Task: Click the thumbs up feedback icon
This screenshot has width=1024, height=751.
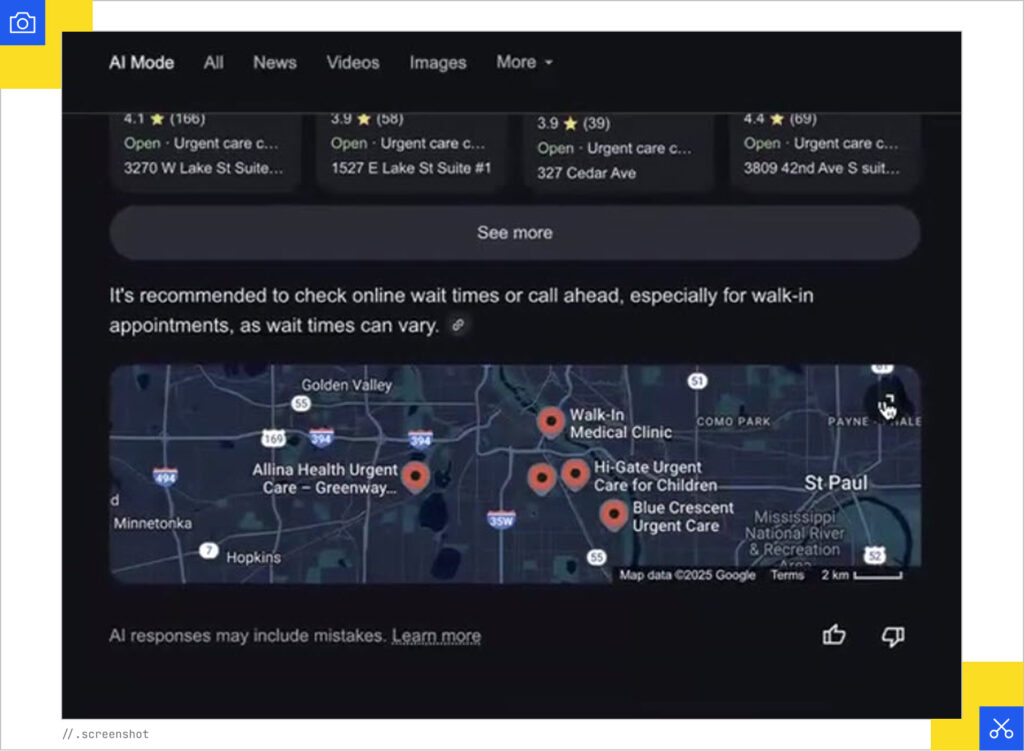Action: 834,635
